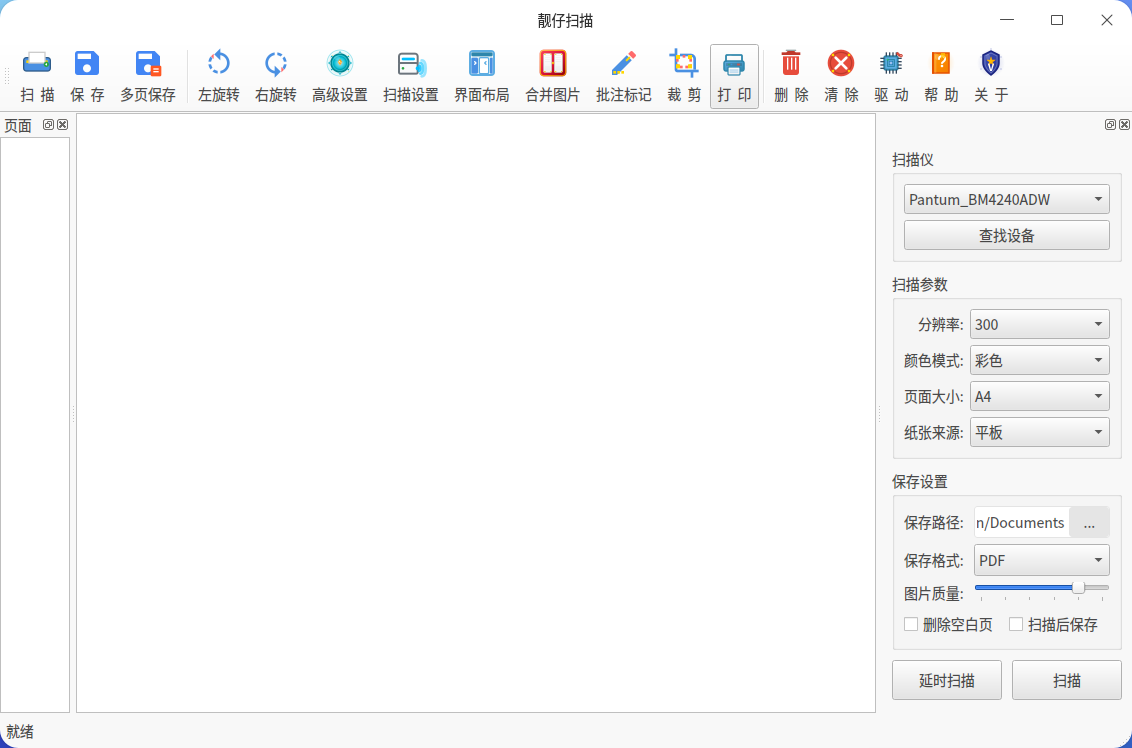Open 高级设置 advanced settings
The image size is (1132, 748).
pyautogui.click(x=339, y=76)
